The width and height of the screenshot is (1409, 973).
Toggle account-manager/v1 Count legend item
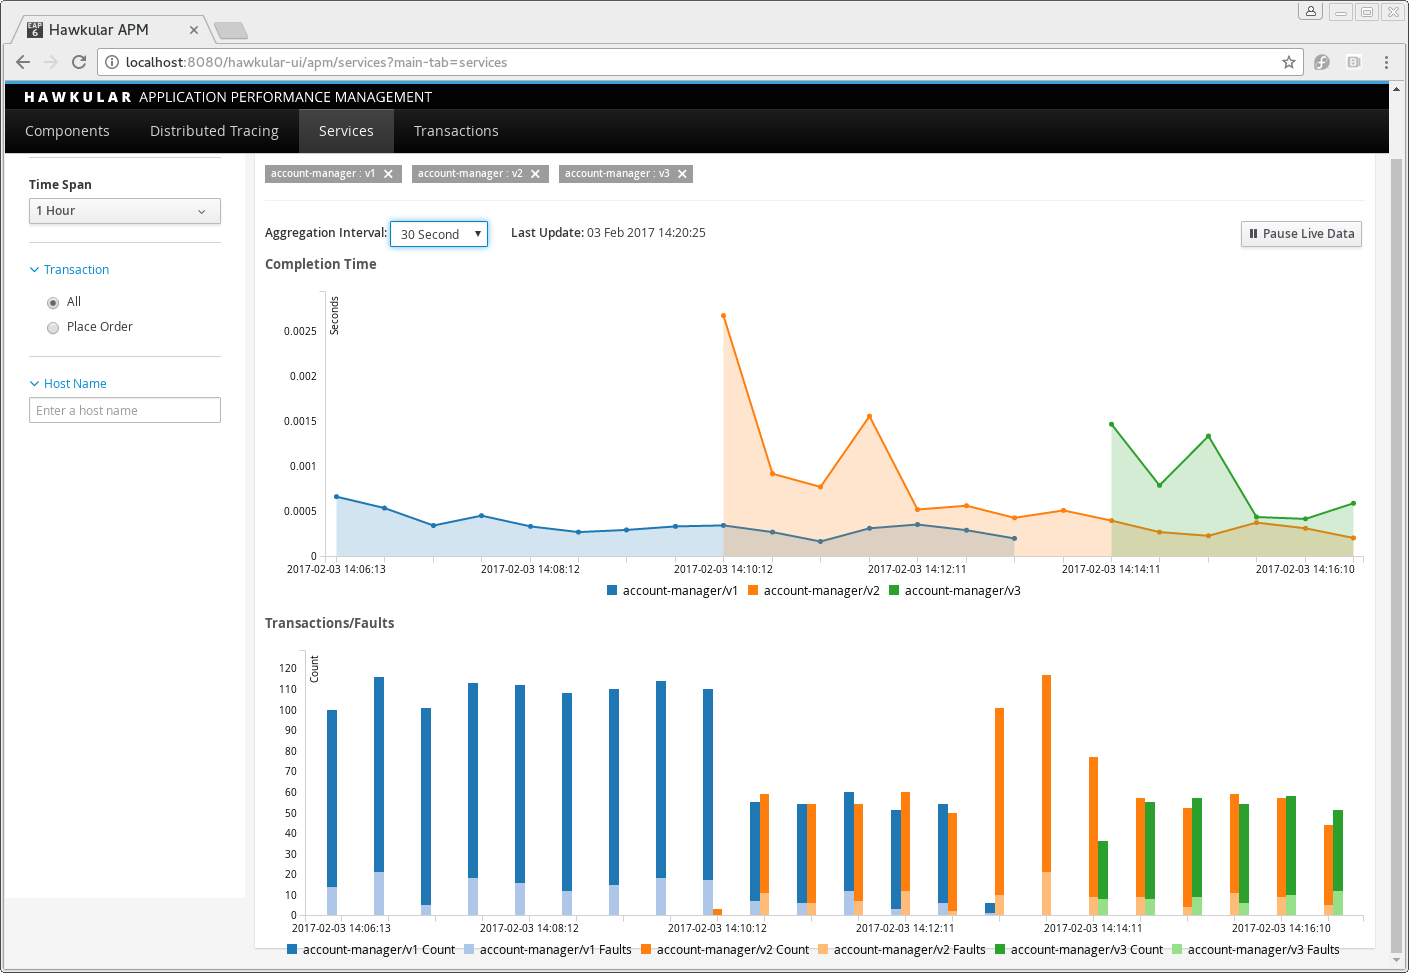pos(371,950)
